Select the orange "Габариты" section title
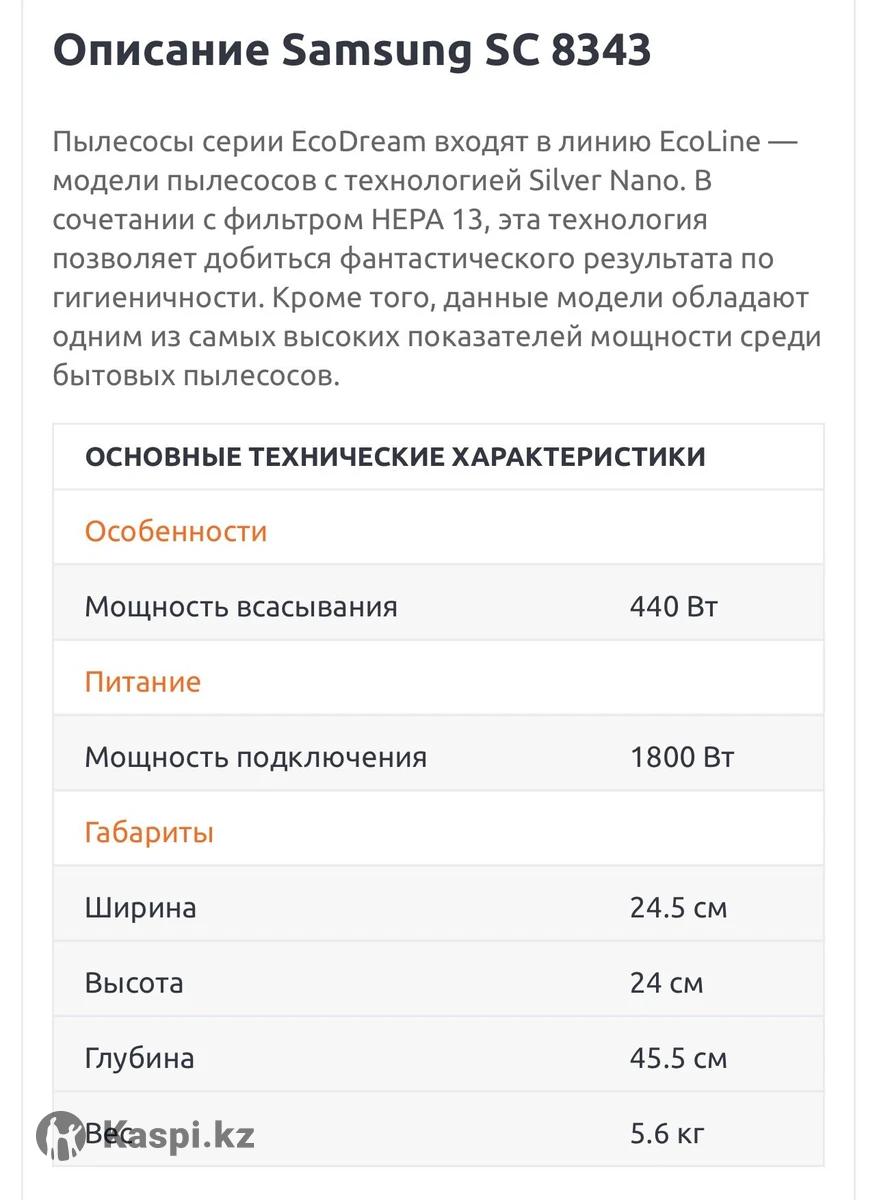The height and width of the screenshot is (1200, 877). pos(149,833)
